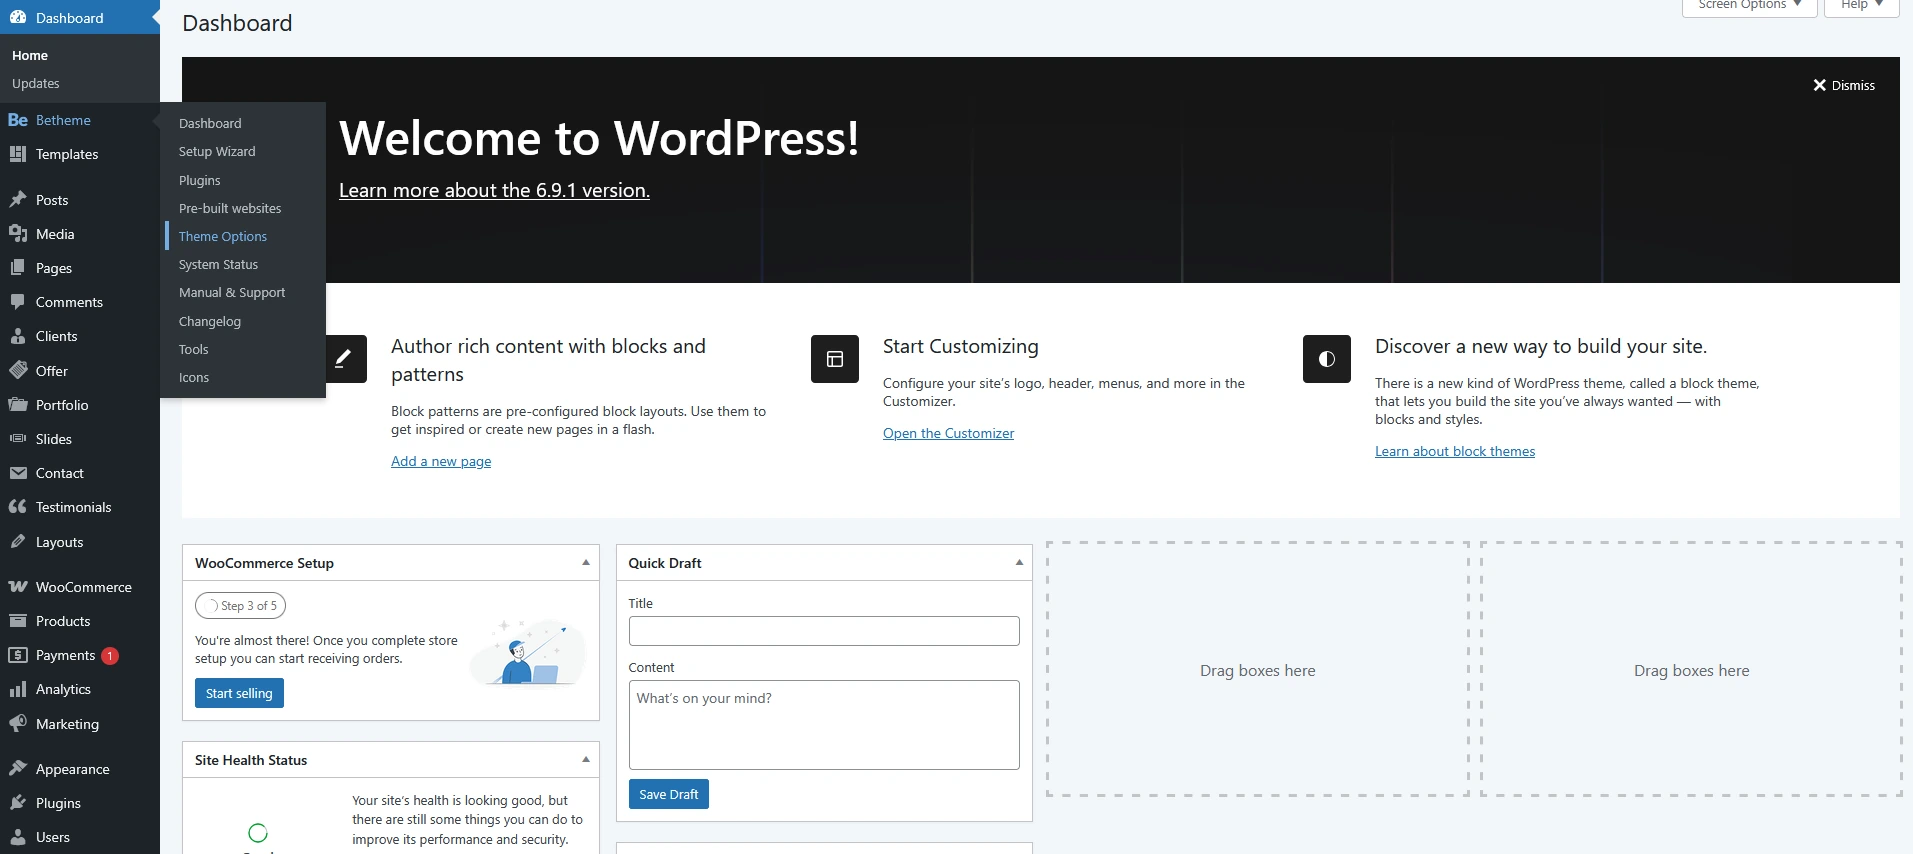Click the Start selling button
Screen dimensions: 1913x854
239,693
